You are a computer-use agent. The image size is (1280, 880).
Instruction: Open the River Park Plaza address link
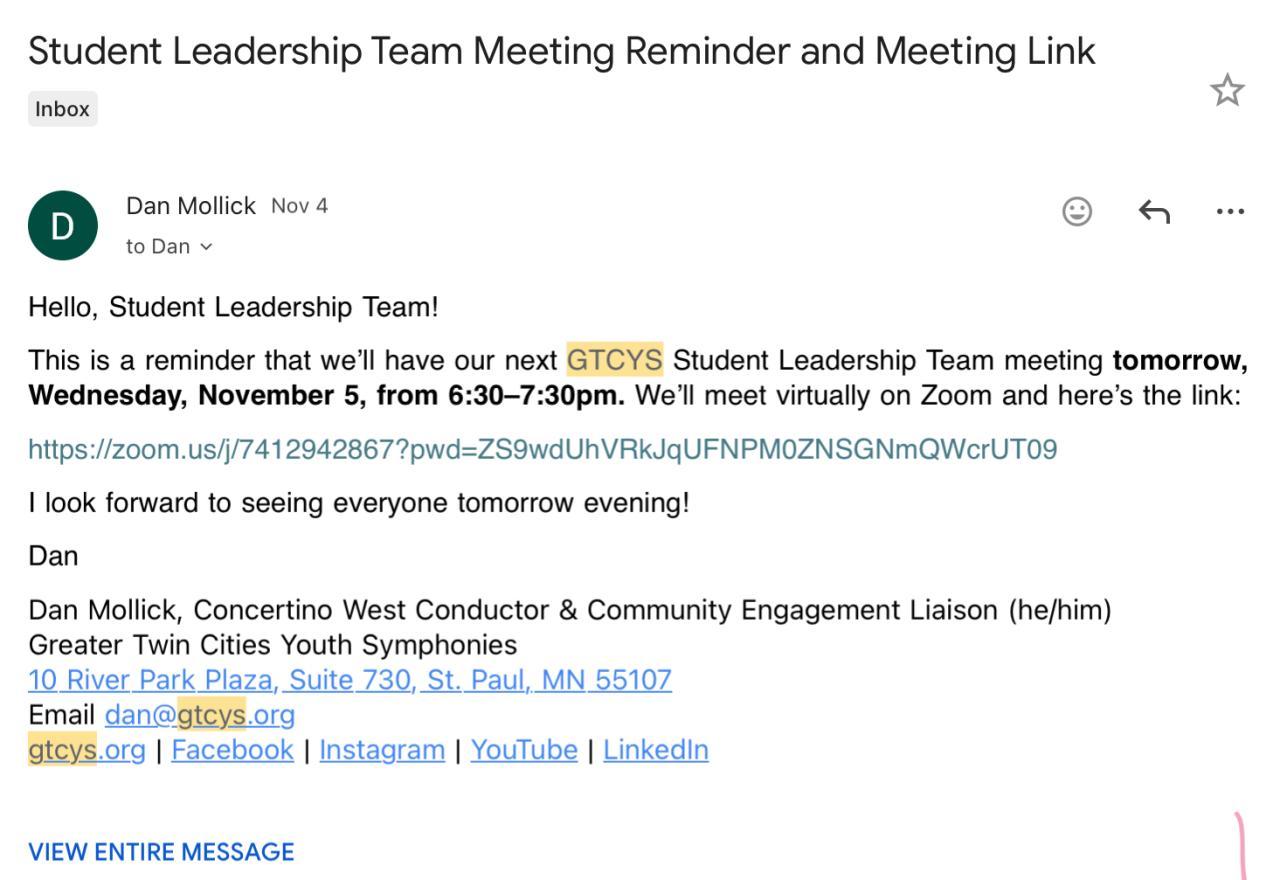349,680
